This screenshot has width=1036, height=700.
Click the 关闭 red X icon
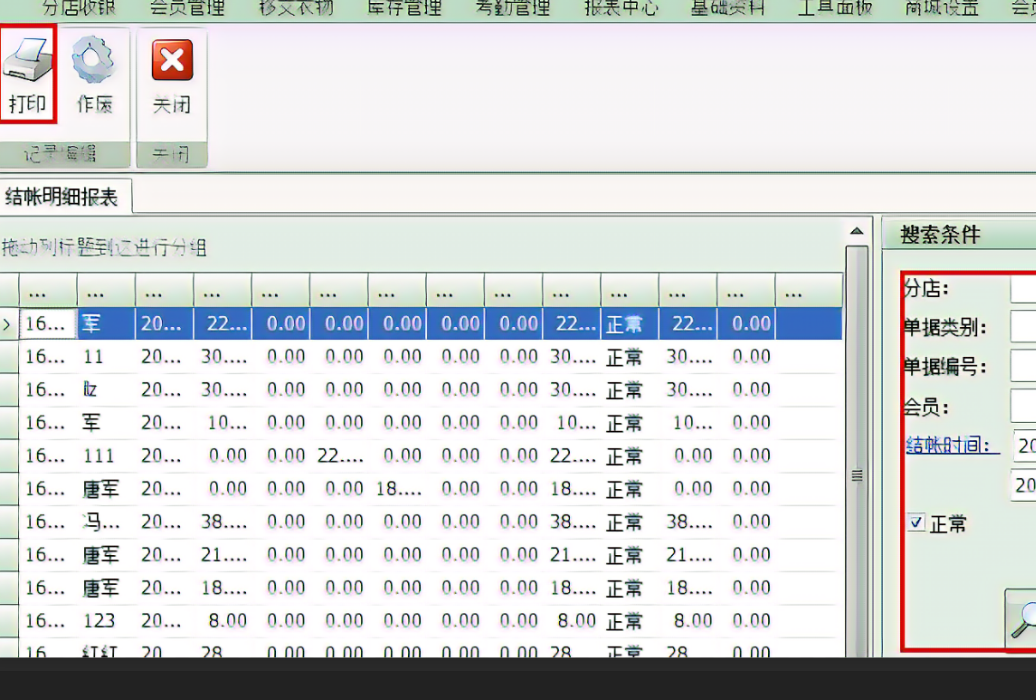[172, 61]
